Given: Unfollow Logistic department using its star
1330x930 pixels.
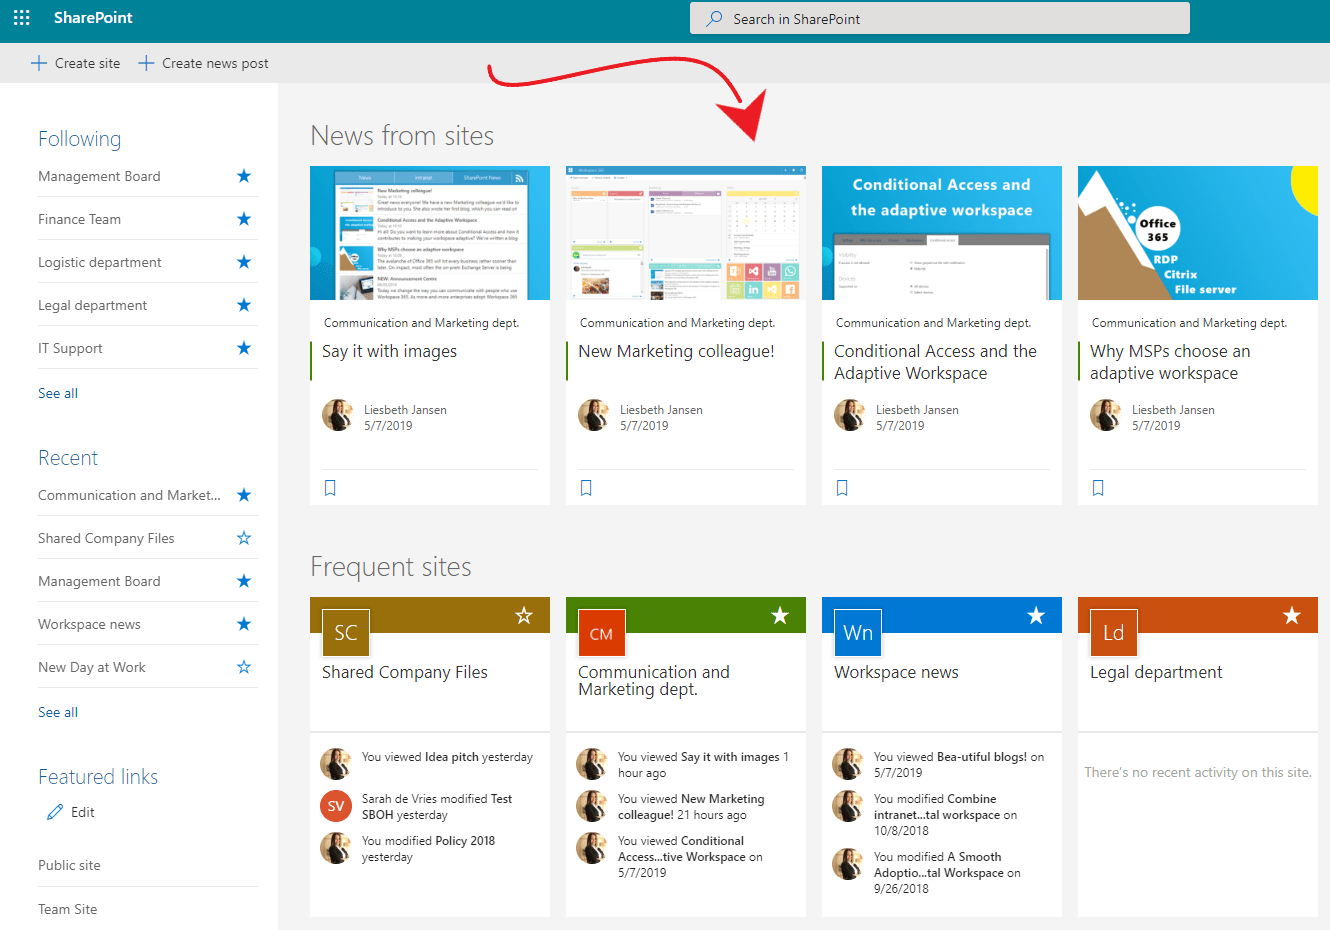Looking at the screenshot, I should 244,262.
